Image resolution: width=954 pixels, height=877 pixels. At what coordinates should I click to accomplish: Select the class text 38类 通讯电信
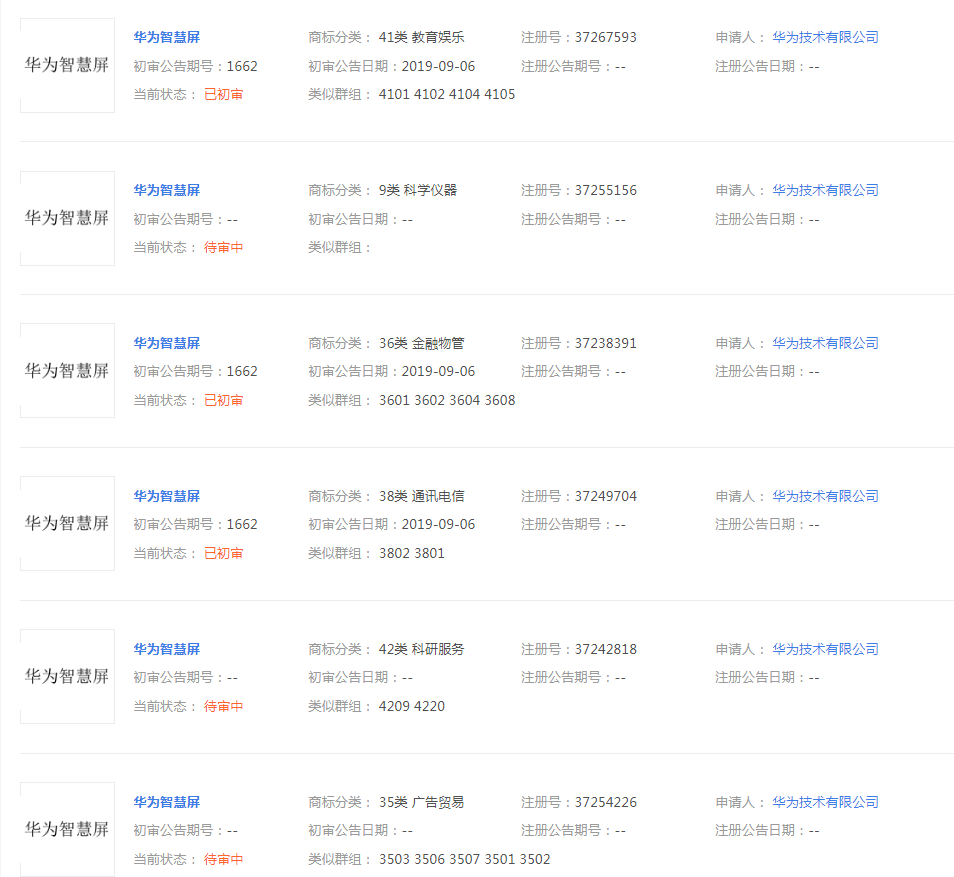tap(422, 496)
